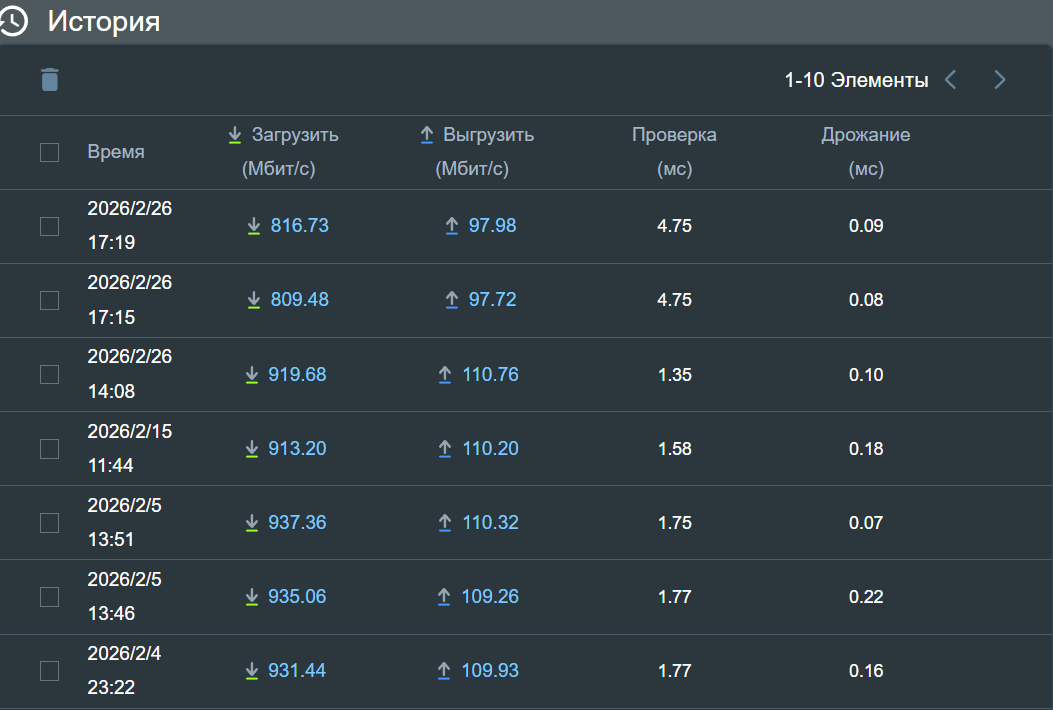Click jitter value 0.09
The width and height of the screenshot is (1053, 710).
(866, 226)
